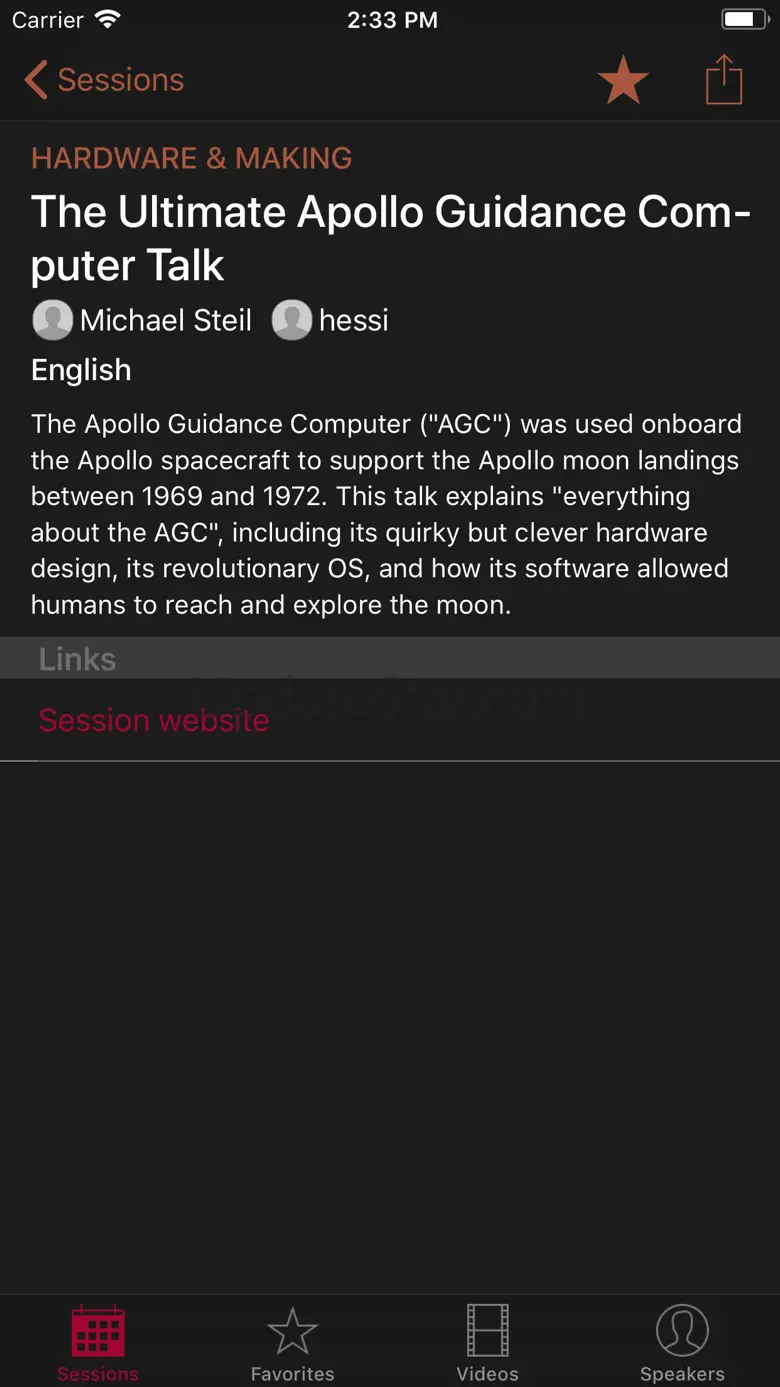Switch to the Favorites tab
780x1387 pixels.
pyautogui.click(x=293, y=1343)
